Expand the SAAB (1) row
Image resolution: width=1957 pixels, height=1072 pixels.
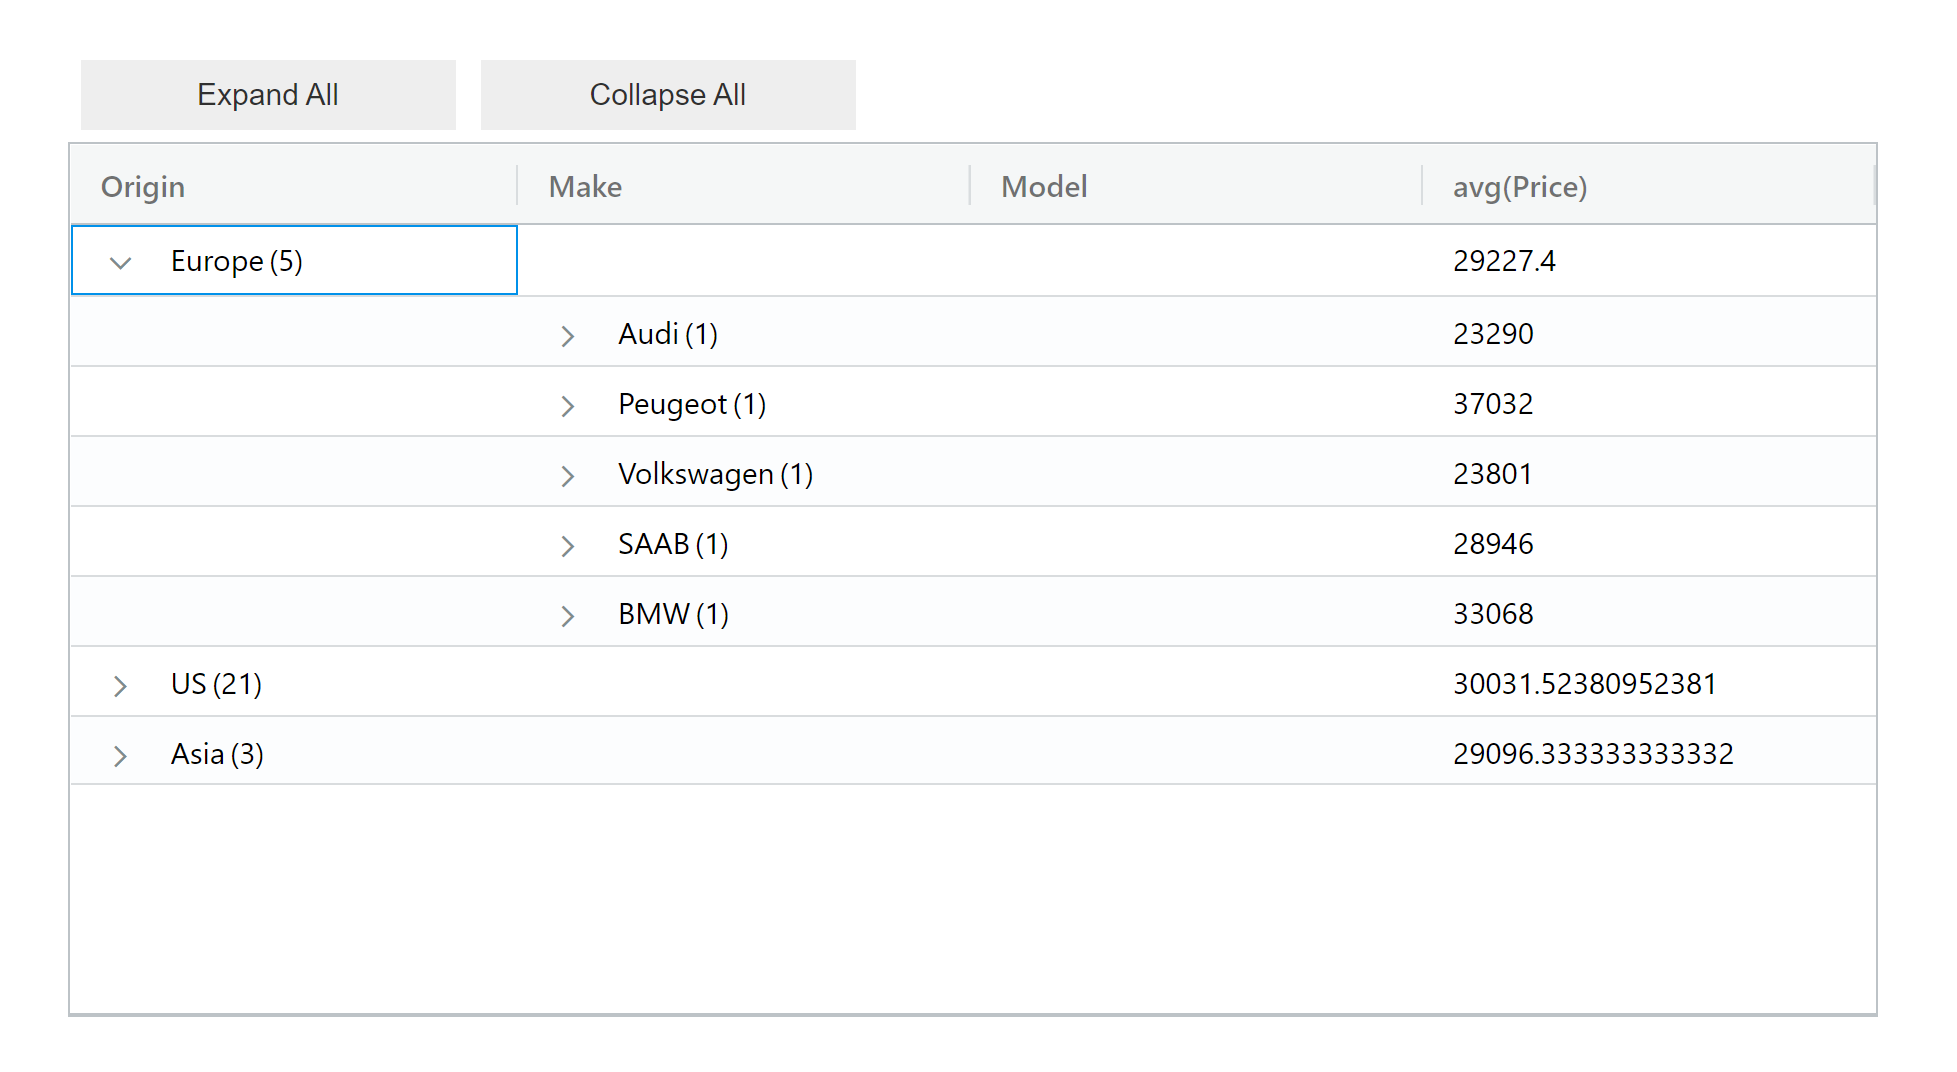point(567,546)
